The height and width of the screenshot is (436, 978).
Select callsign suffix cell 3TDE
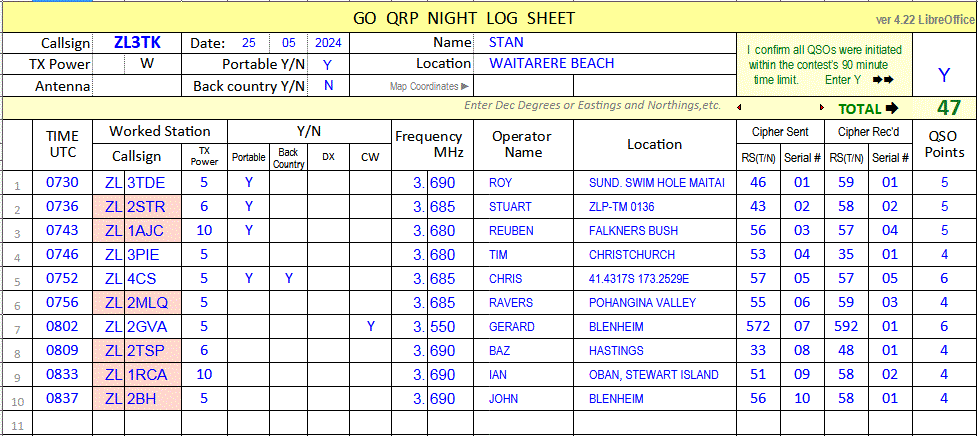pos(153,183)
